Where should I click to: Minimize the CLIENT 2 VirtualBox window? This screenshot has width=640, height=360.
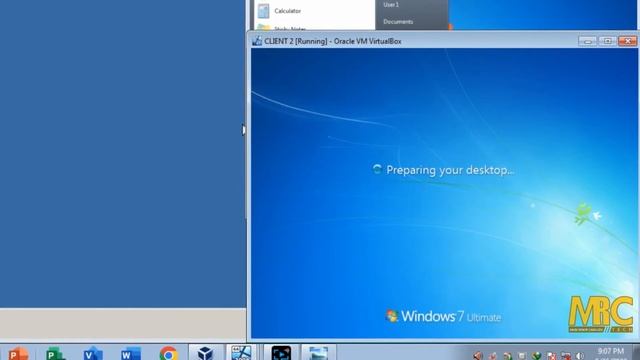pos(587,41)
